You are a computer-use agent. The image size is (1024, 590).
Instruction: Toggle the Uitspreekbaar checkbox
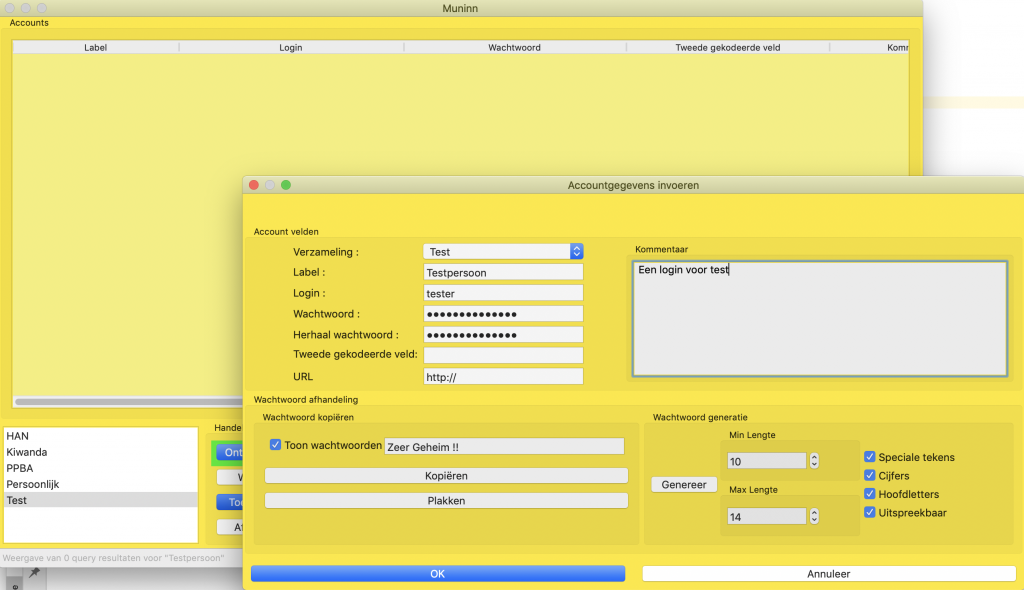coord(869,512)
